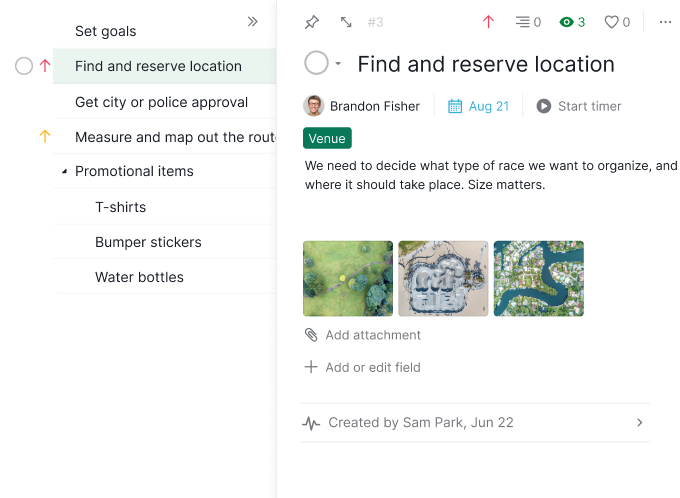Open the status dropdown arrow beside title
Image resolution: width=680 pixels, height=498 pixels.
pos(338,64)
